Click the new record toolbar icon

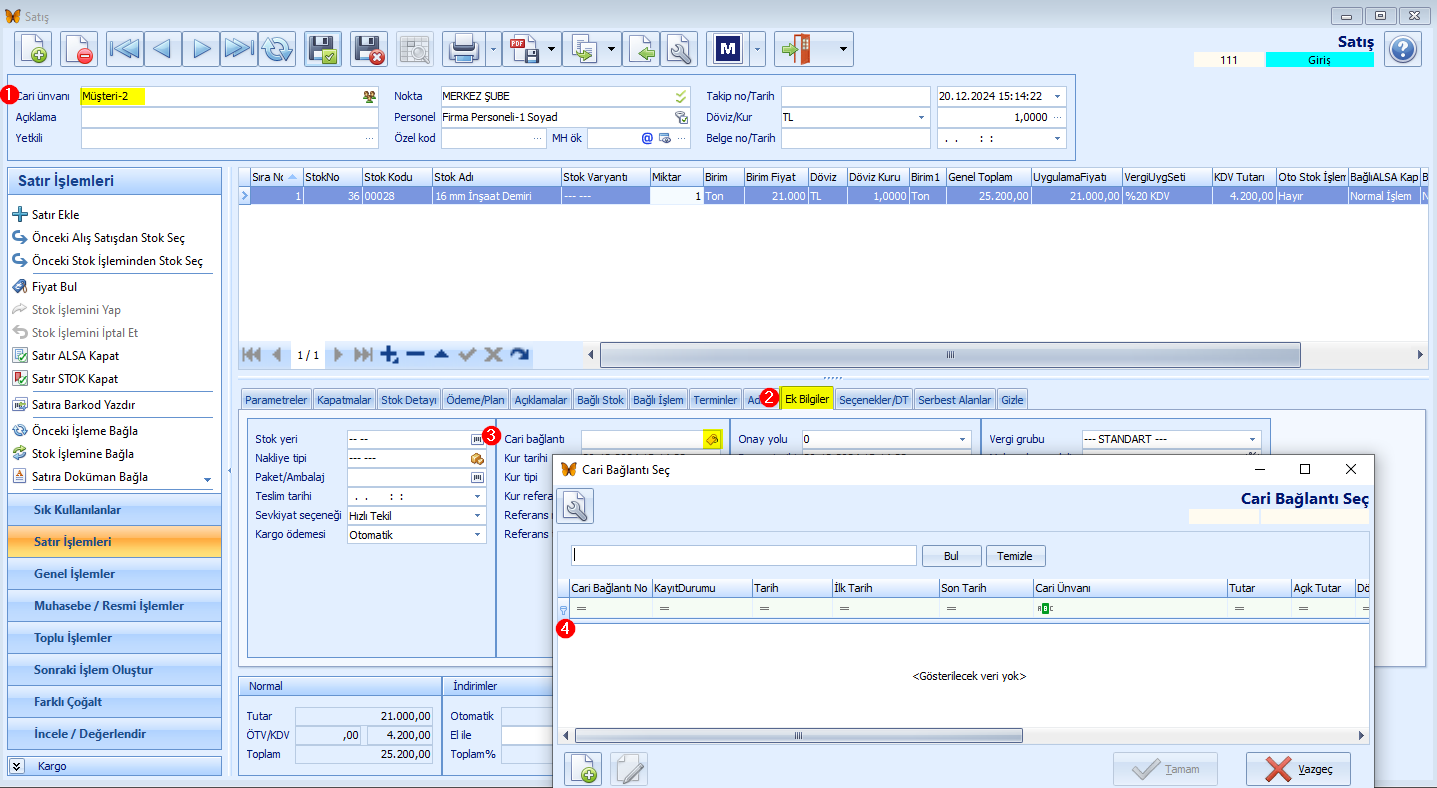33,48
